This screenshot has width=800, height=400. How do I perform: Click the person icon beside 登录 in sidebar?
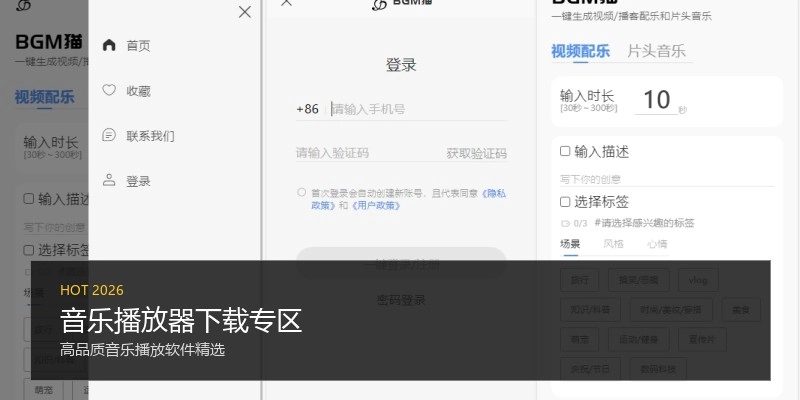click(109, 180)
